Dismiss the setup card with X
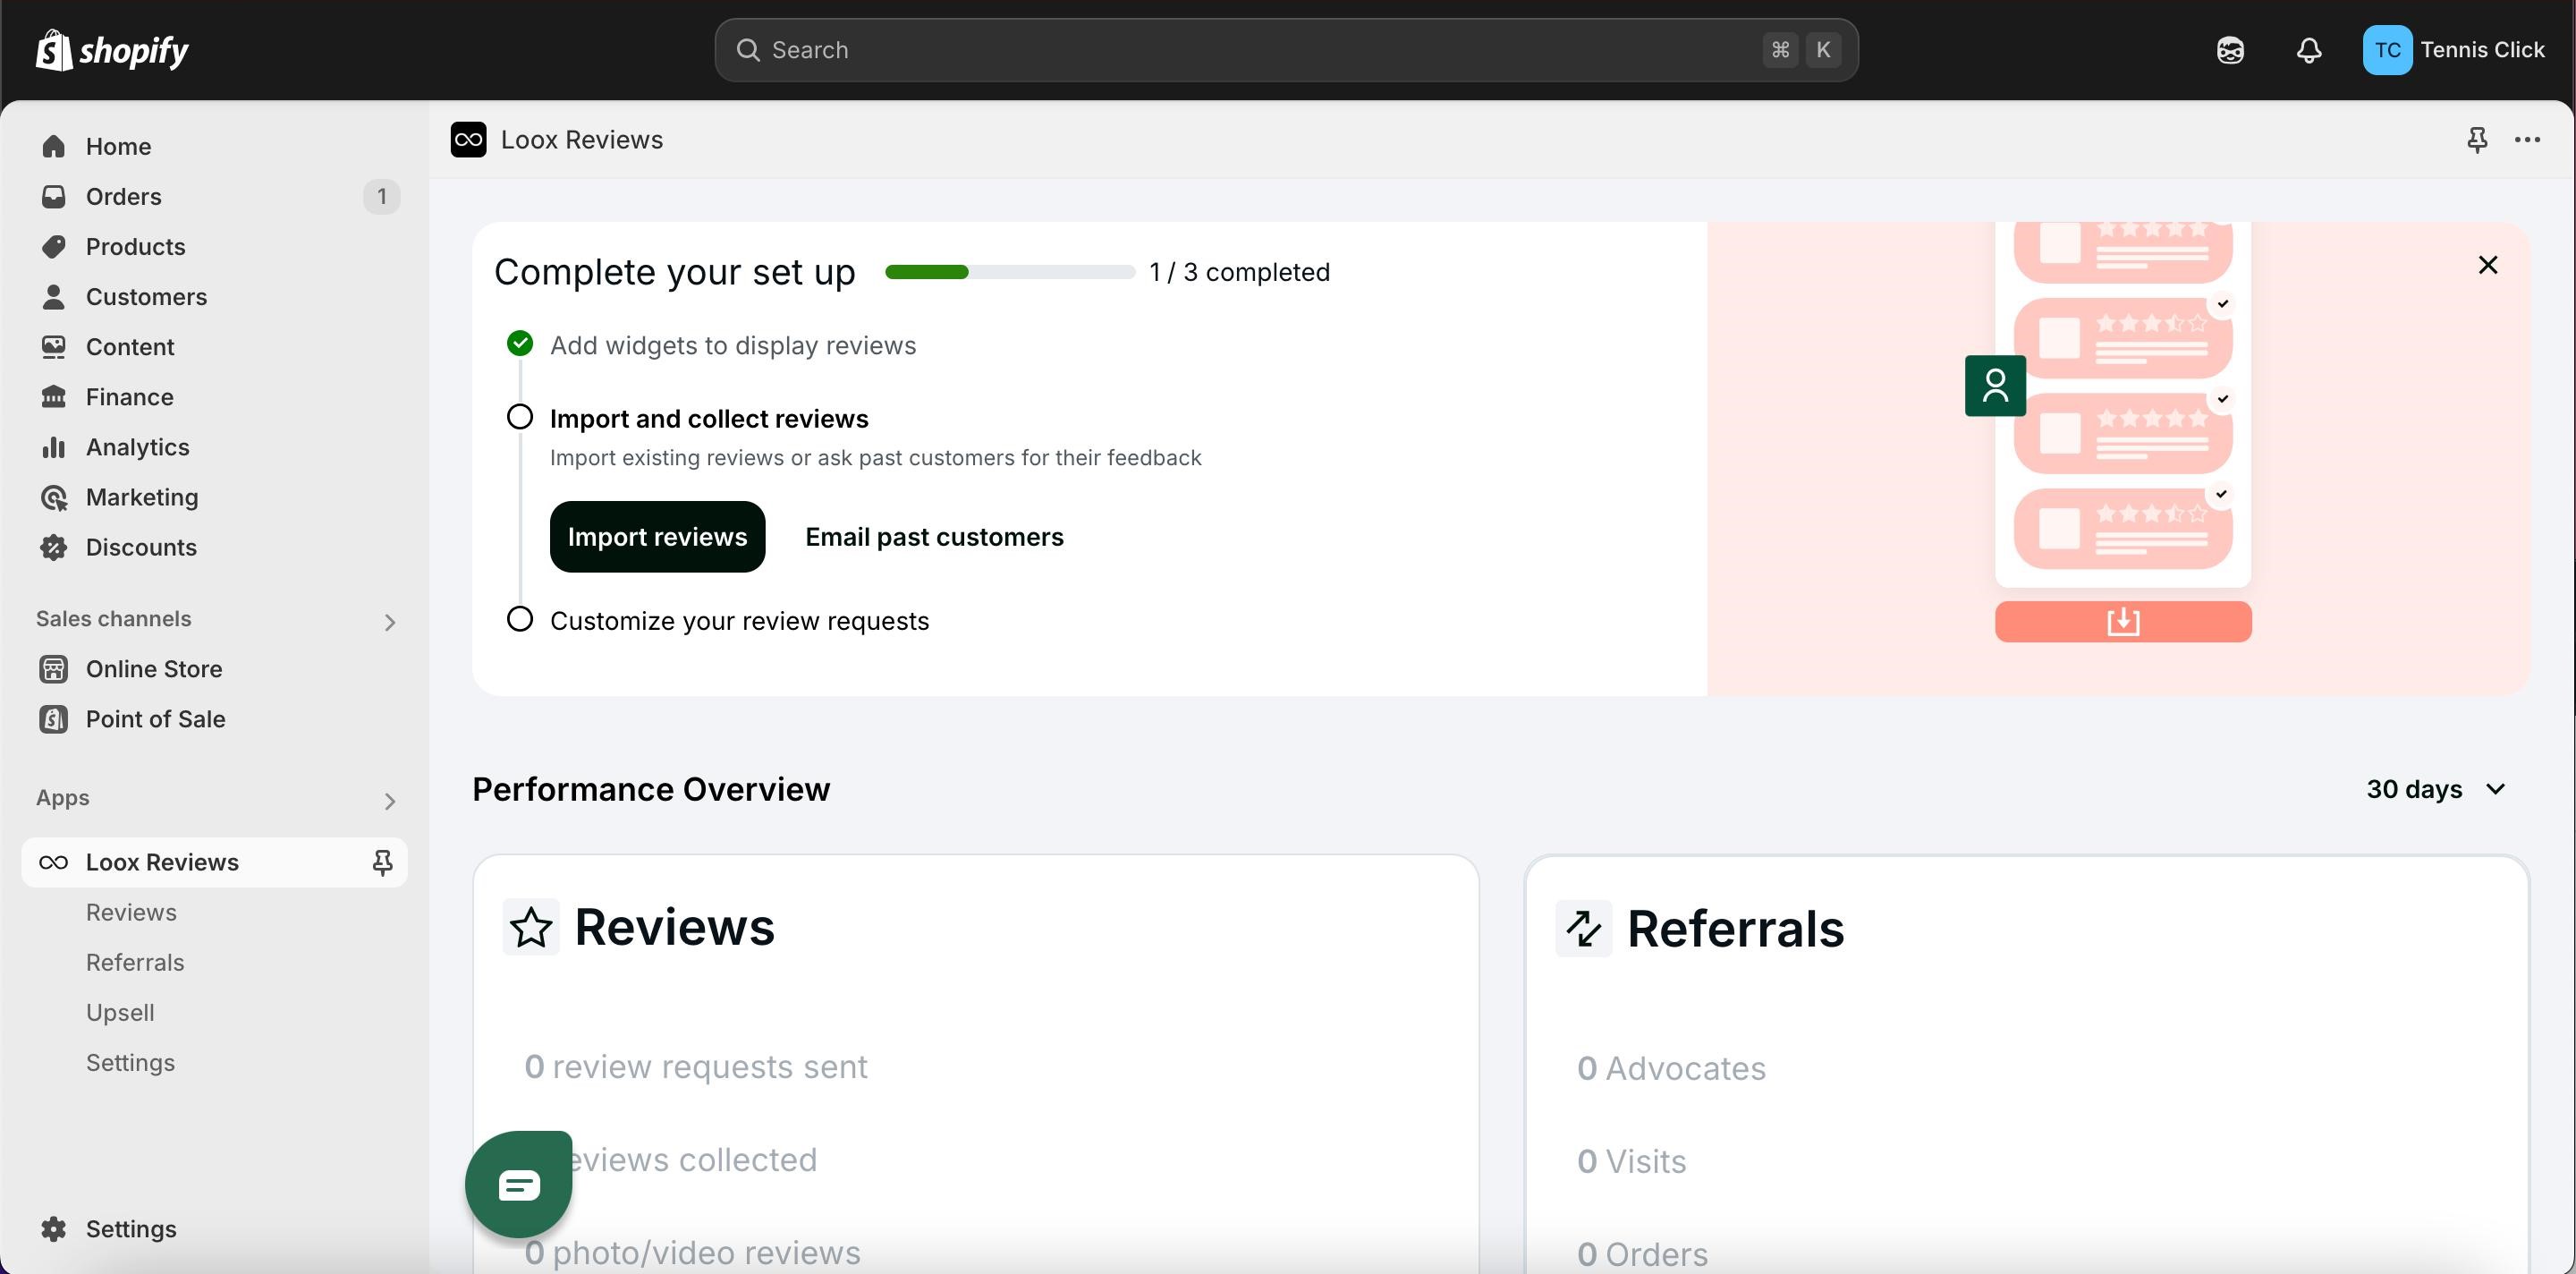Image resolution: width=2576 pixels, height=1274 pixels. [x=2487, y=265]
